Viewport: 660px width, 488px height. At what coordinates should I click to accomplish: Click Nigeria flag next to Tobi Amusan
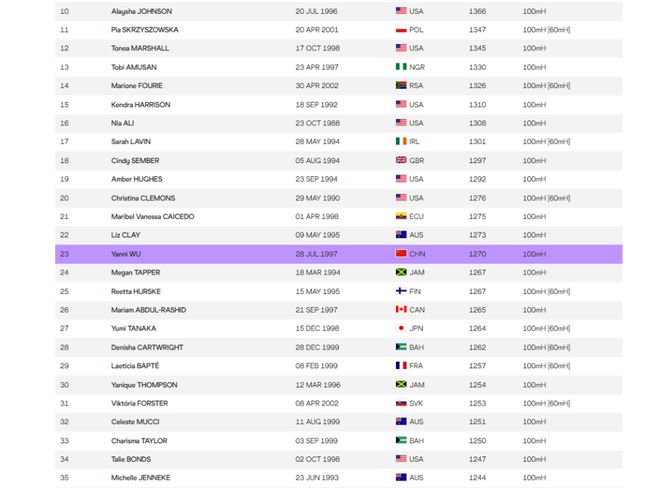[x=401, y=67]
